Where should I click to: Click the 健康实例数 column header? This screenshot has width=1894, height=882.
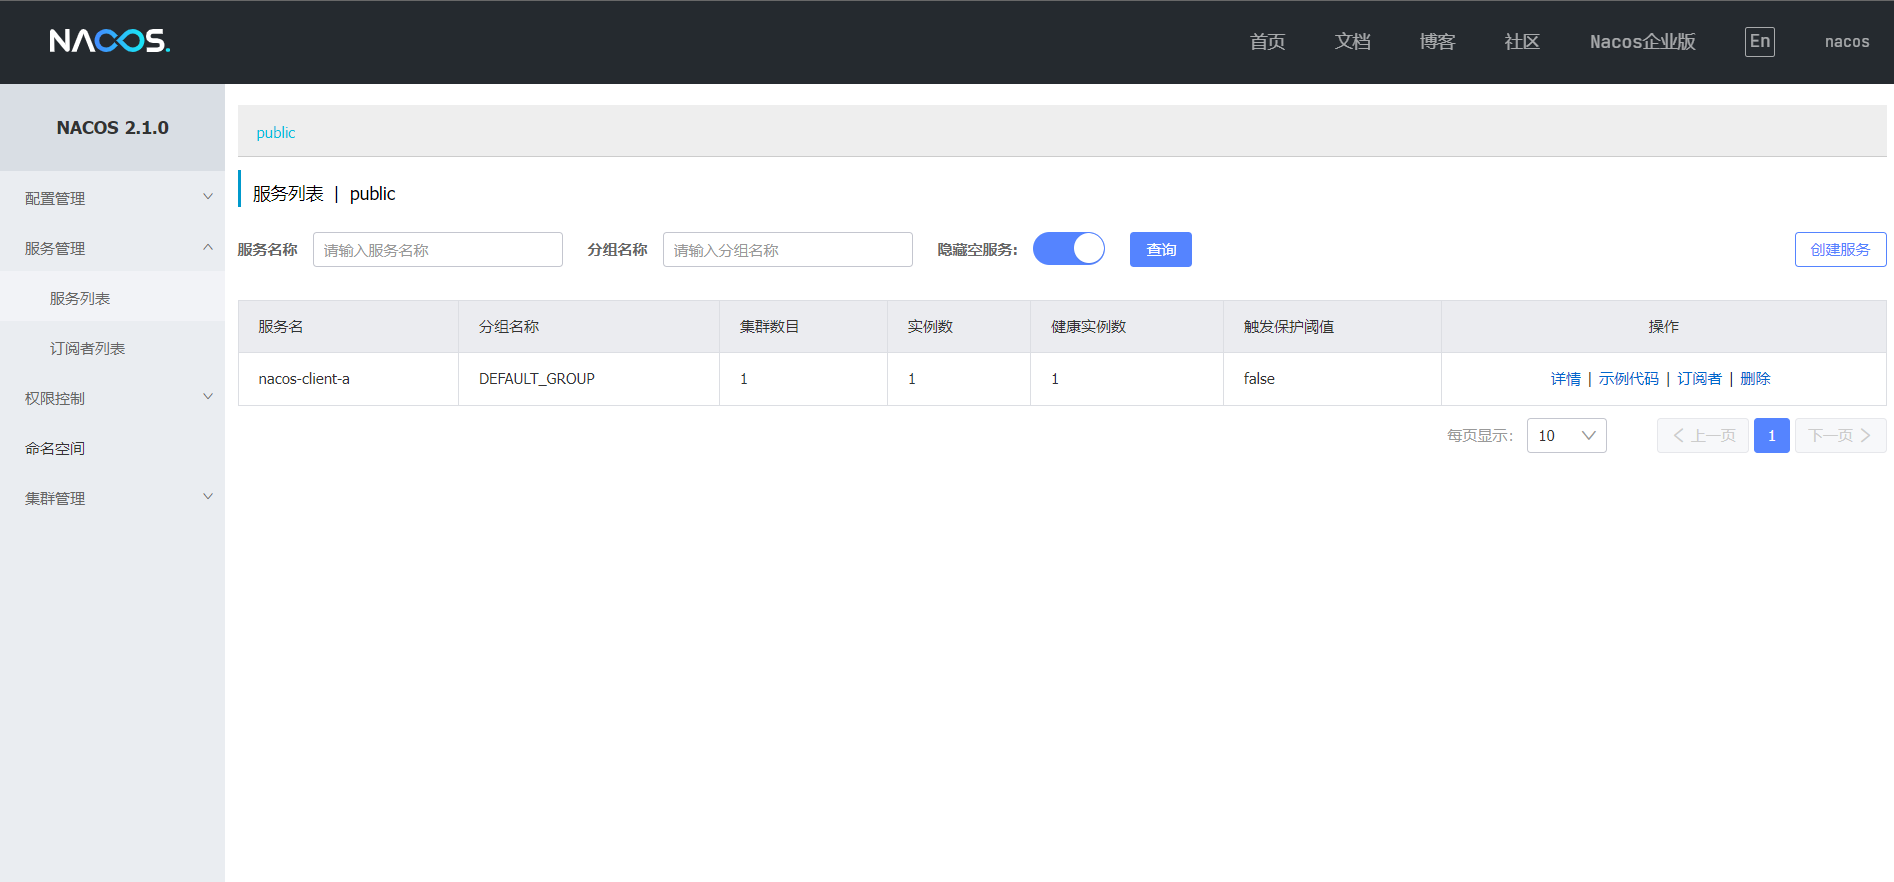pos(1127,327)
